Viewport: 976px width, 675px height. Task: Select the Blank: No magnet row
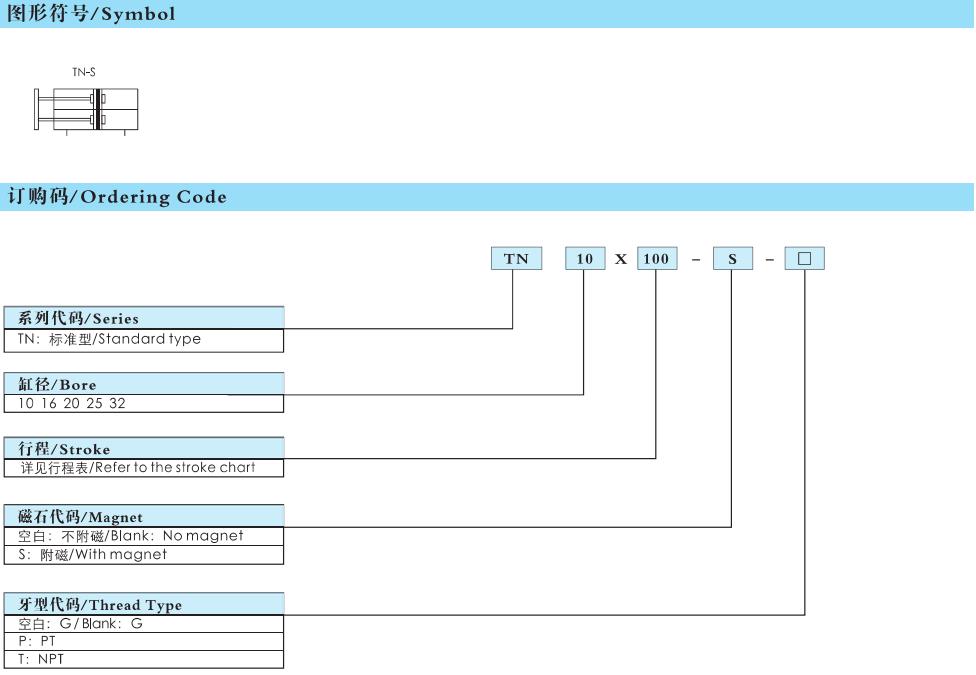[143, 536]
